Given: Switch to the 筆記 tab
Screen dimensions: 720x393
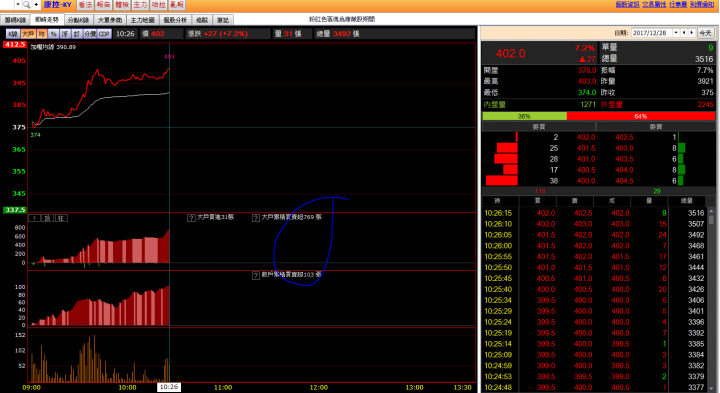Looking at the screenshot, I should click(x=223, y=20).
